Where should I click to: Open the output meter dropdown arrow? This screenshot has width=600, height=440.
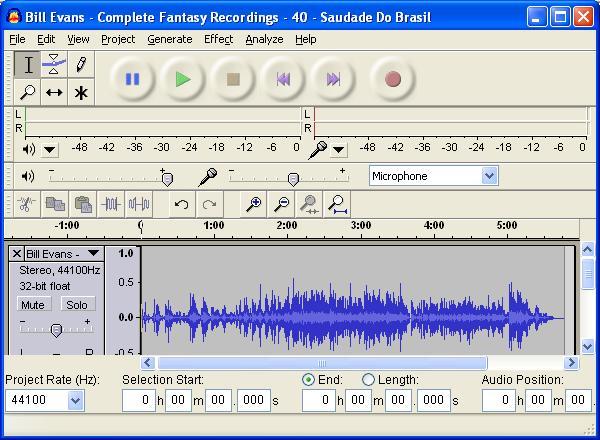point(49,150)
